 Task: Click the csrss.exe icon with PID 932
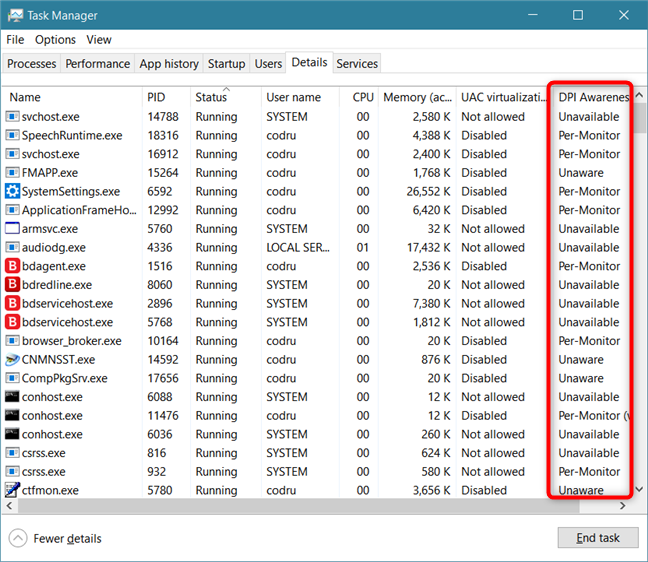pyautogui.click(x=12, y=471)
